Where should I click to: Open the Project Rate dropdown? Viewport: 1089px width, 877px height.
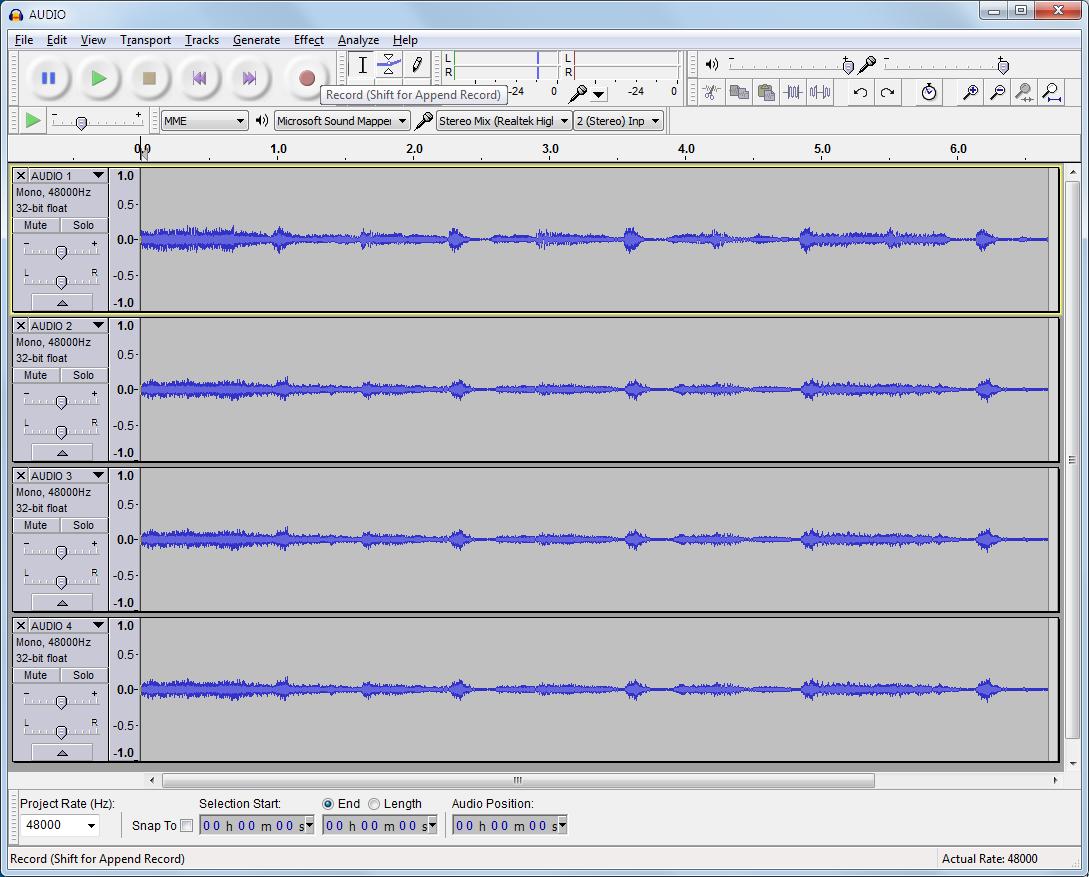91,826
